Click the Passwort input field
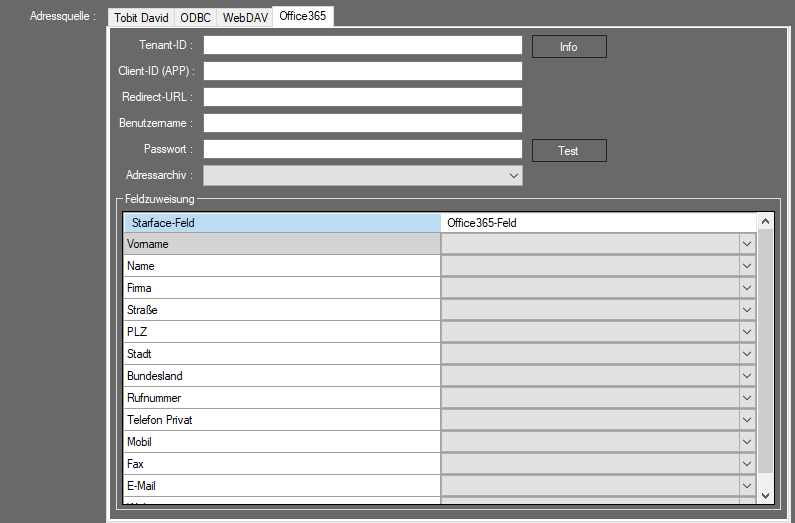Image resolution: width=795 pixels, height=523 pixels. [x=362, y=149]
